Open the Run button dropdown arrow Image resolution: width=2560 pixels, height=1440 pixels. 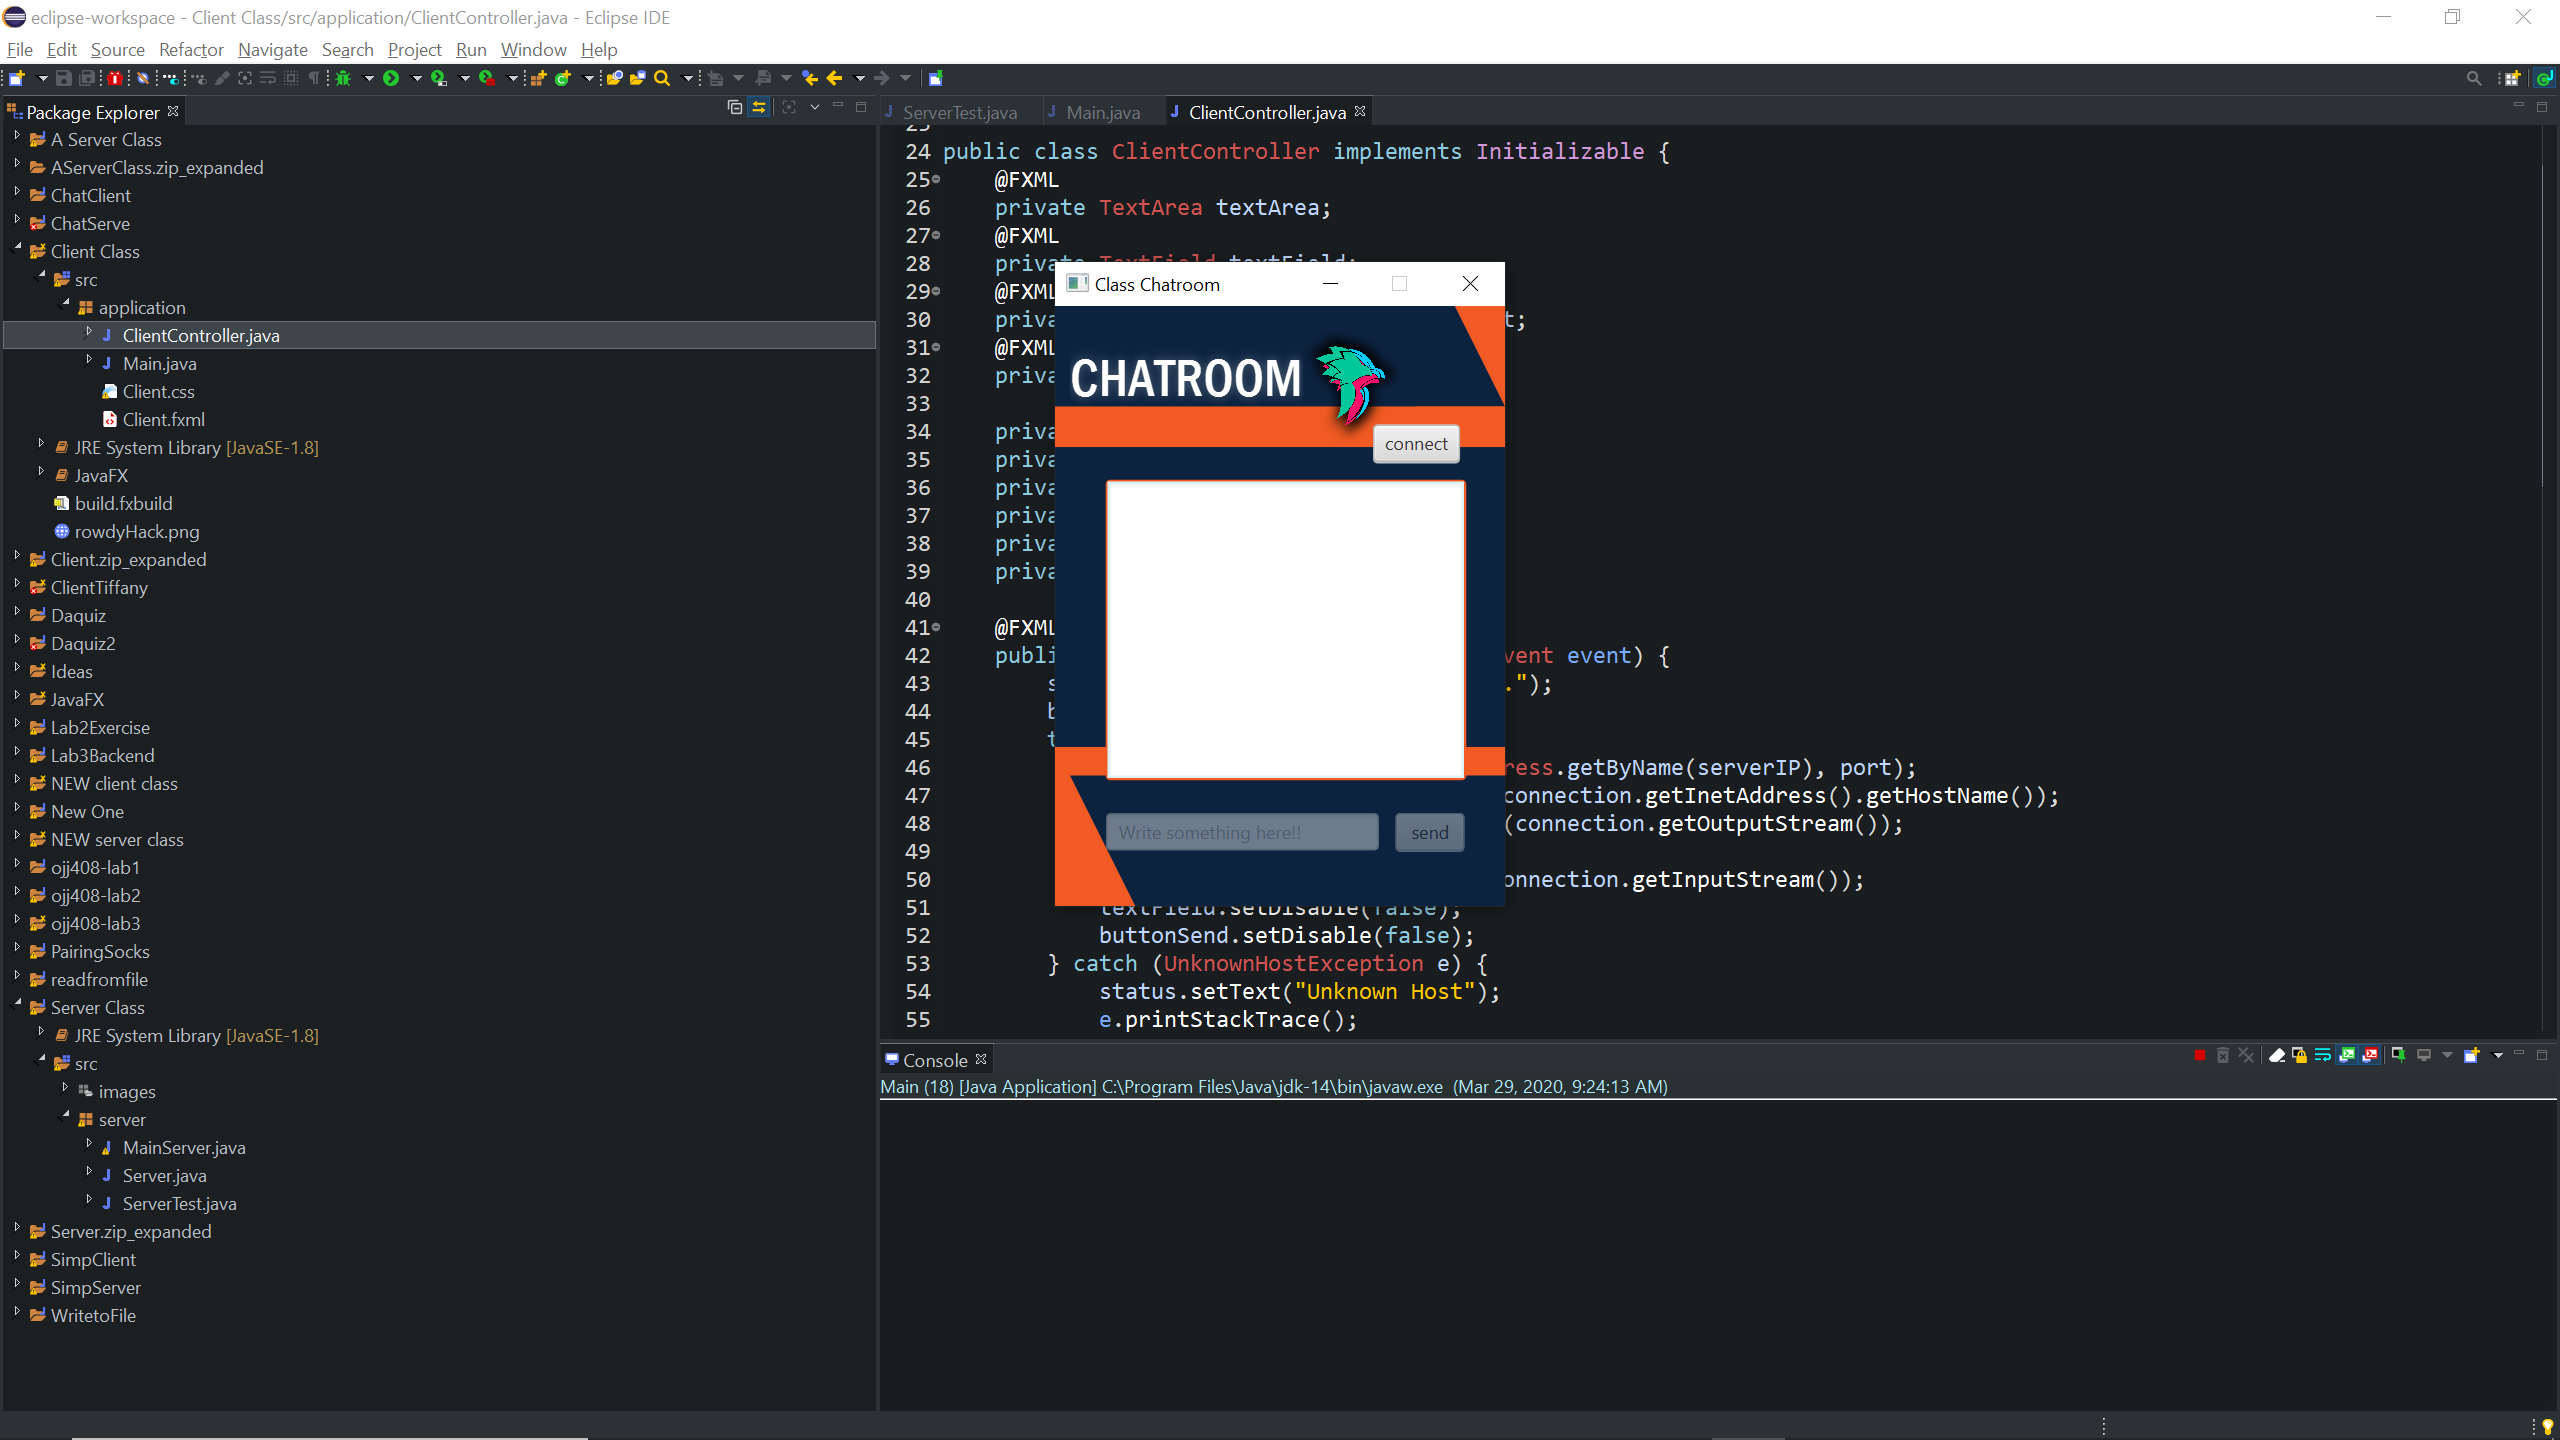click(x=416, y=78)
